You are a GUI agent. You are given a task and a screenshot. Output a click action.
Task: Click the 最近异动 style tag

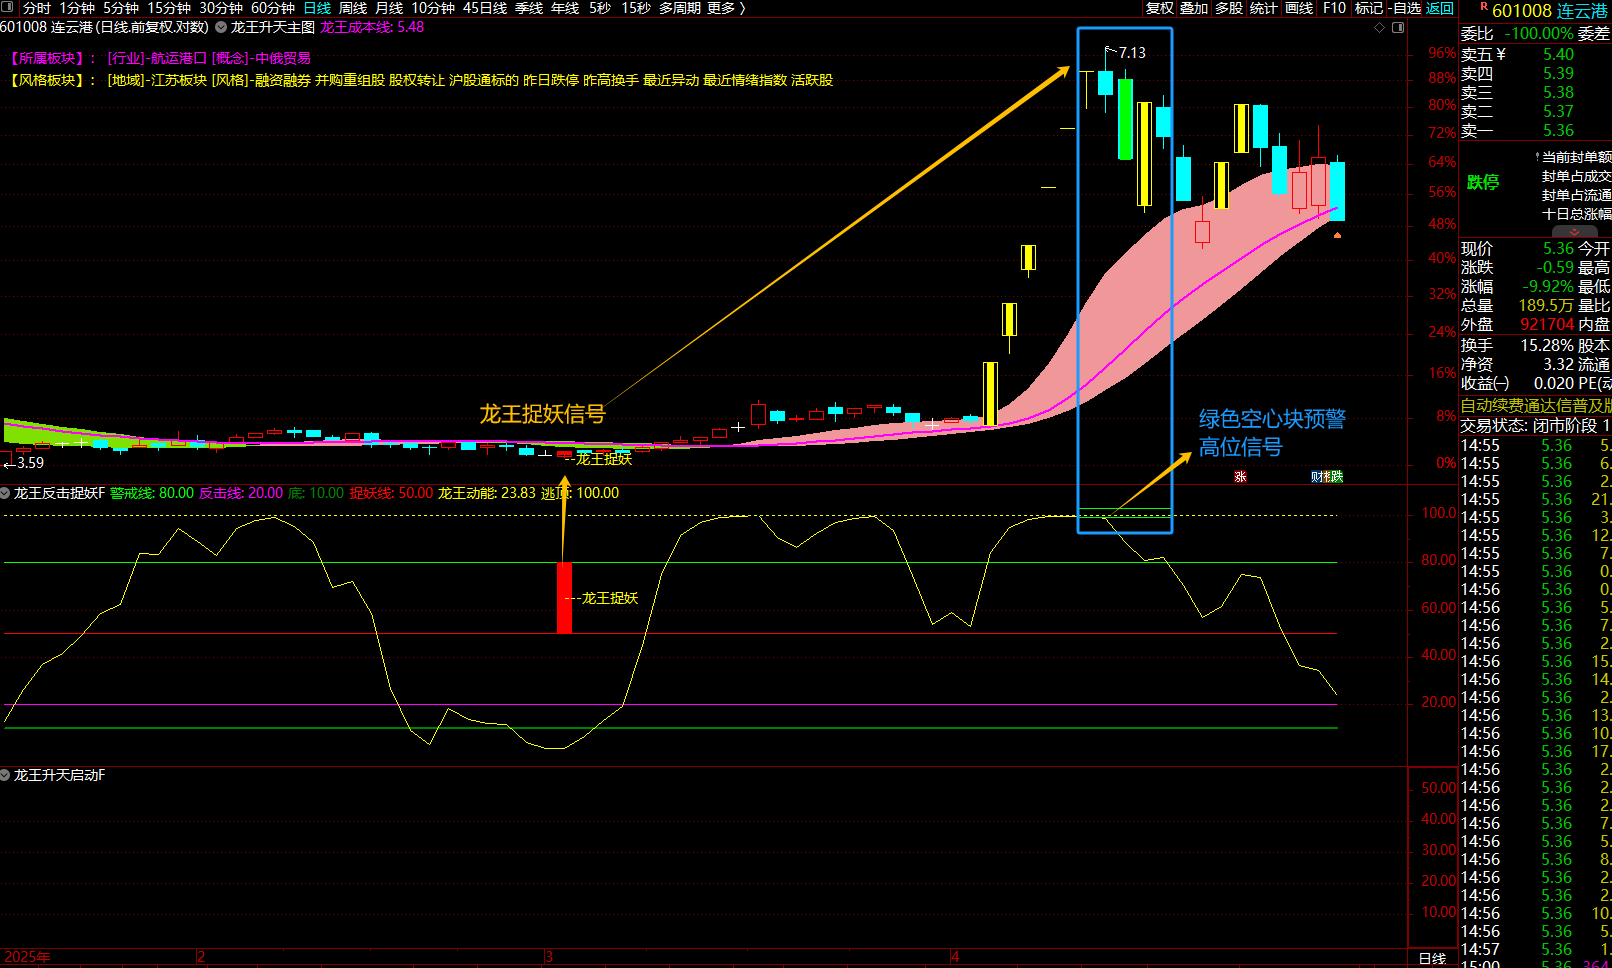coord(671,80)
